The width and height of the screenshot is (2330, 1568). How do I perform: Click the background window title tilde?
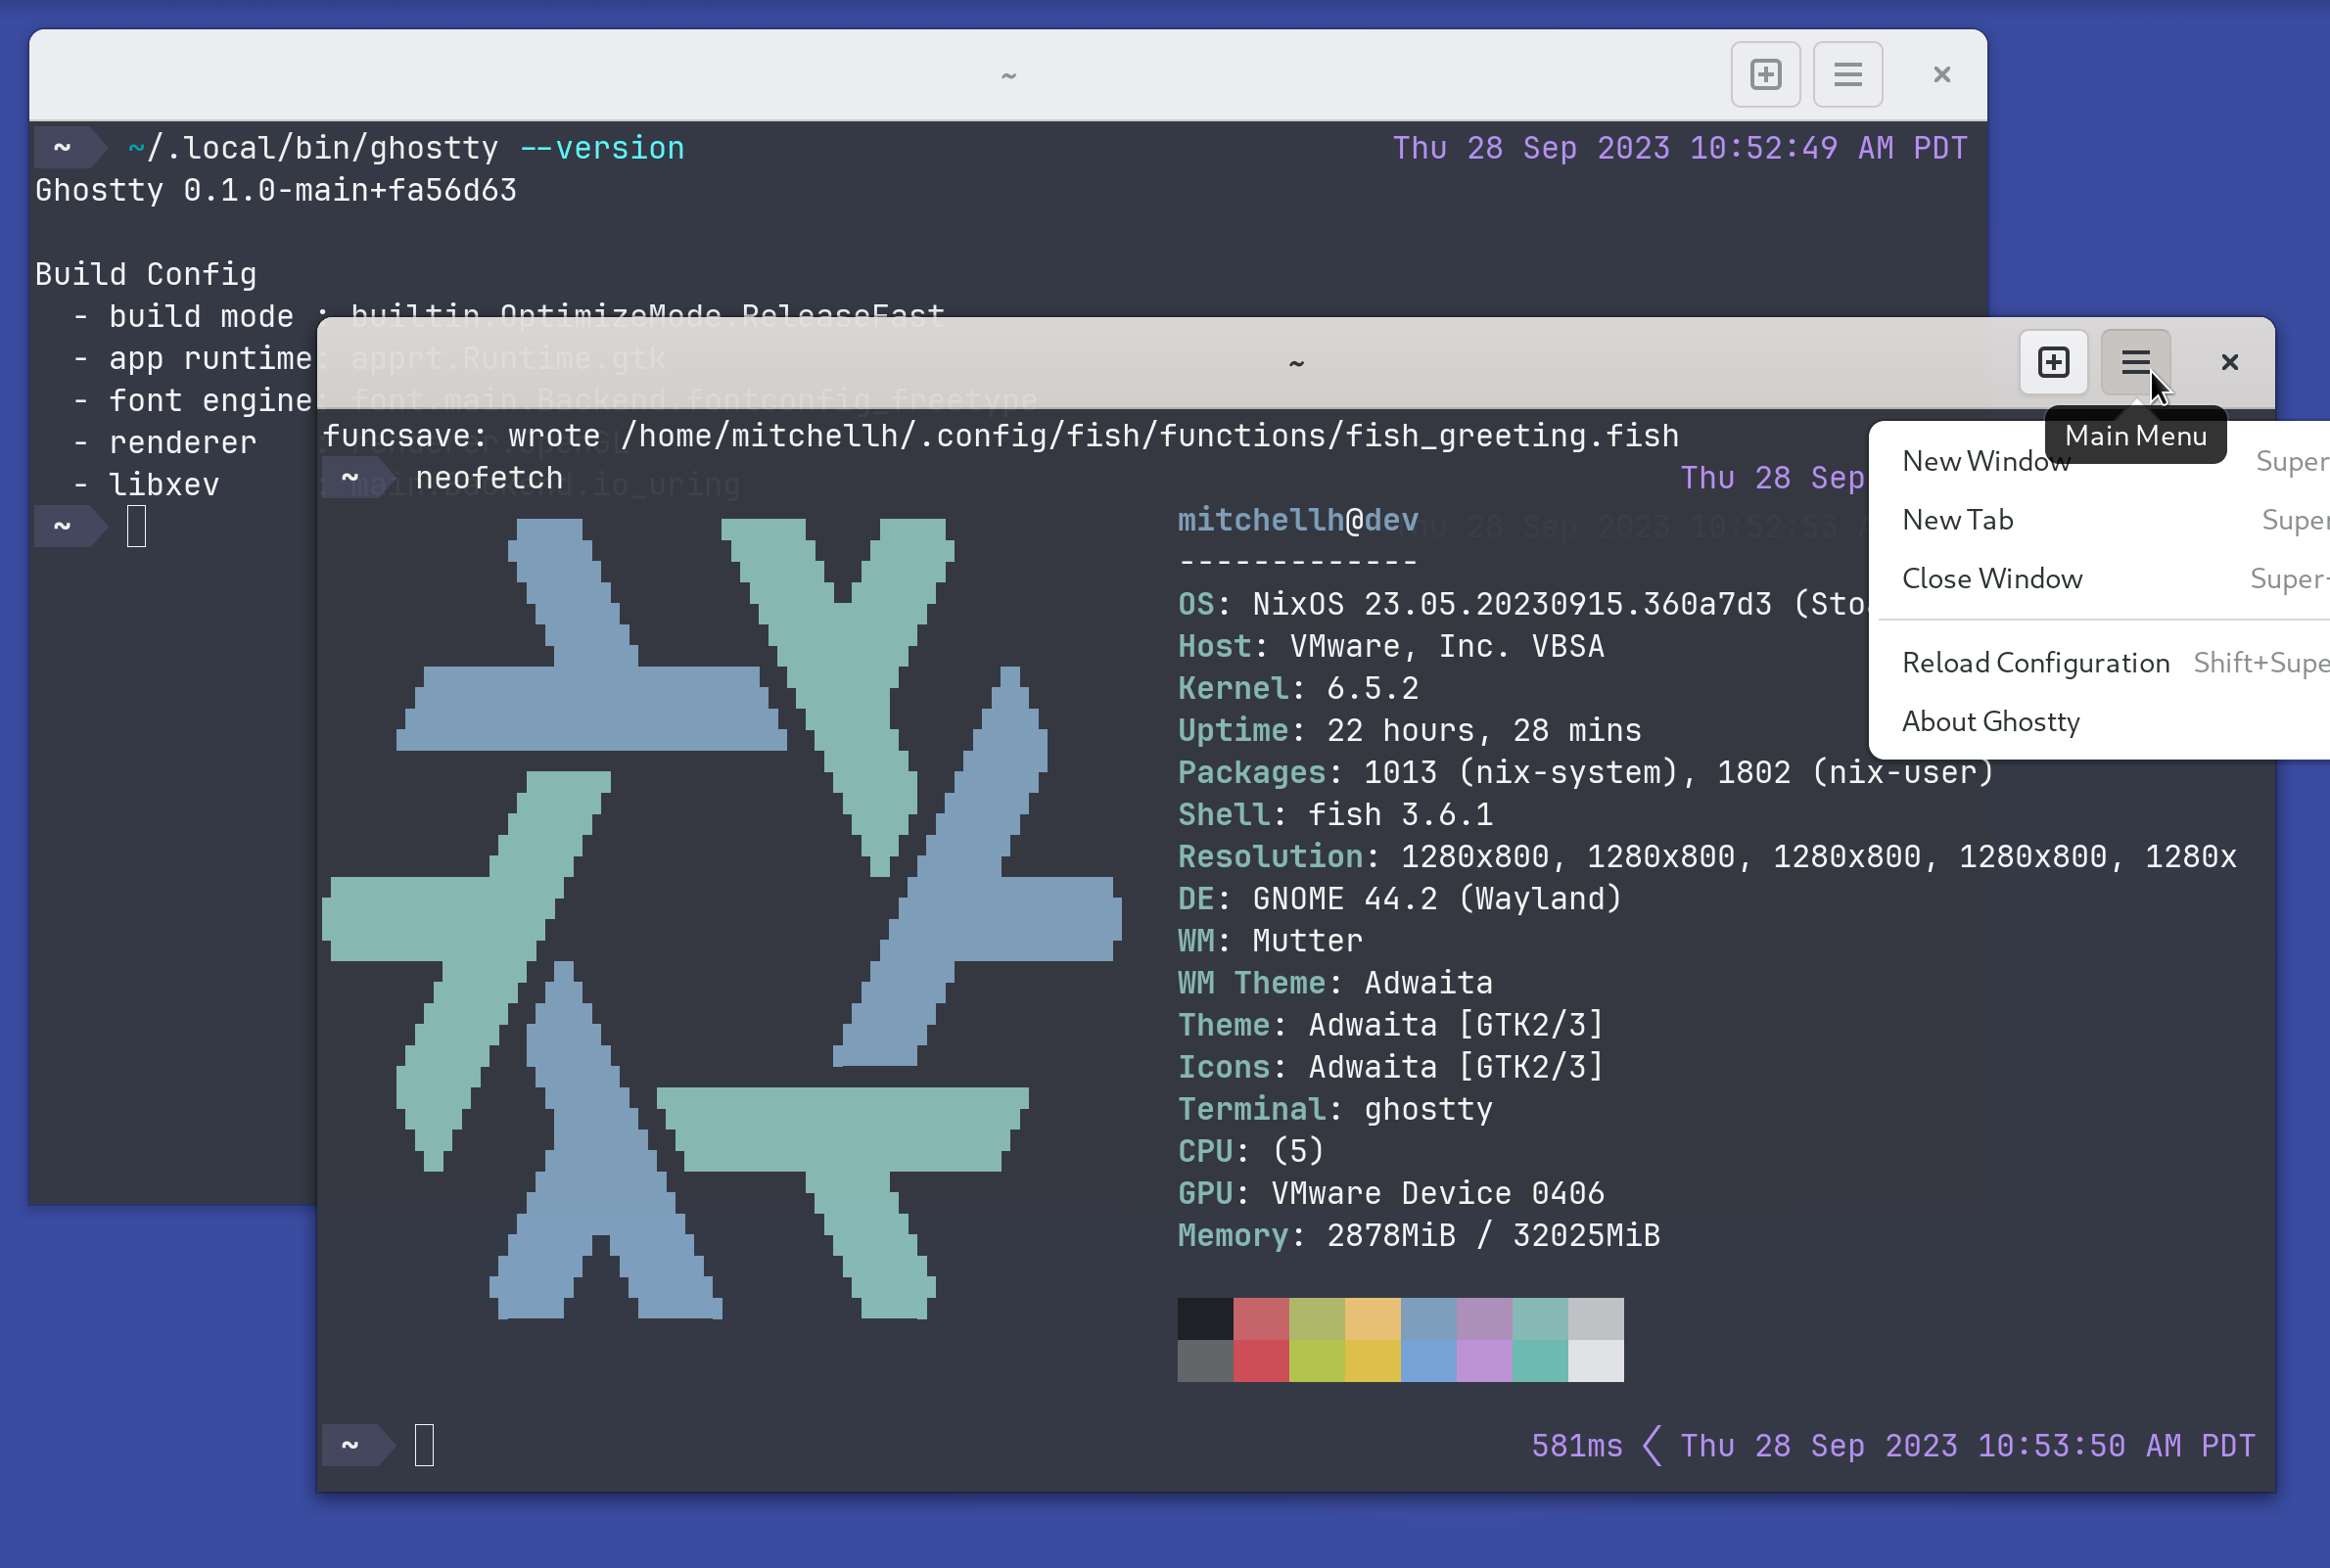click(1008, 76)
